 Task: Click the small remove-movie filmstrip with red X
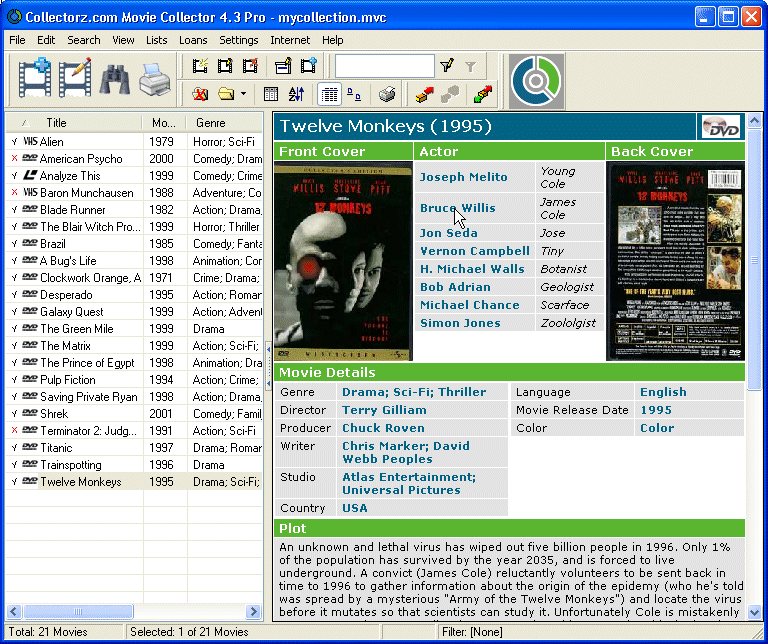[250, 66]
